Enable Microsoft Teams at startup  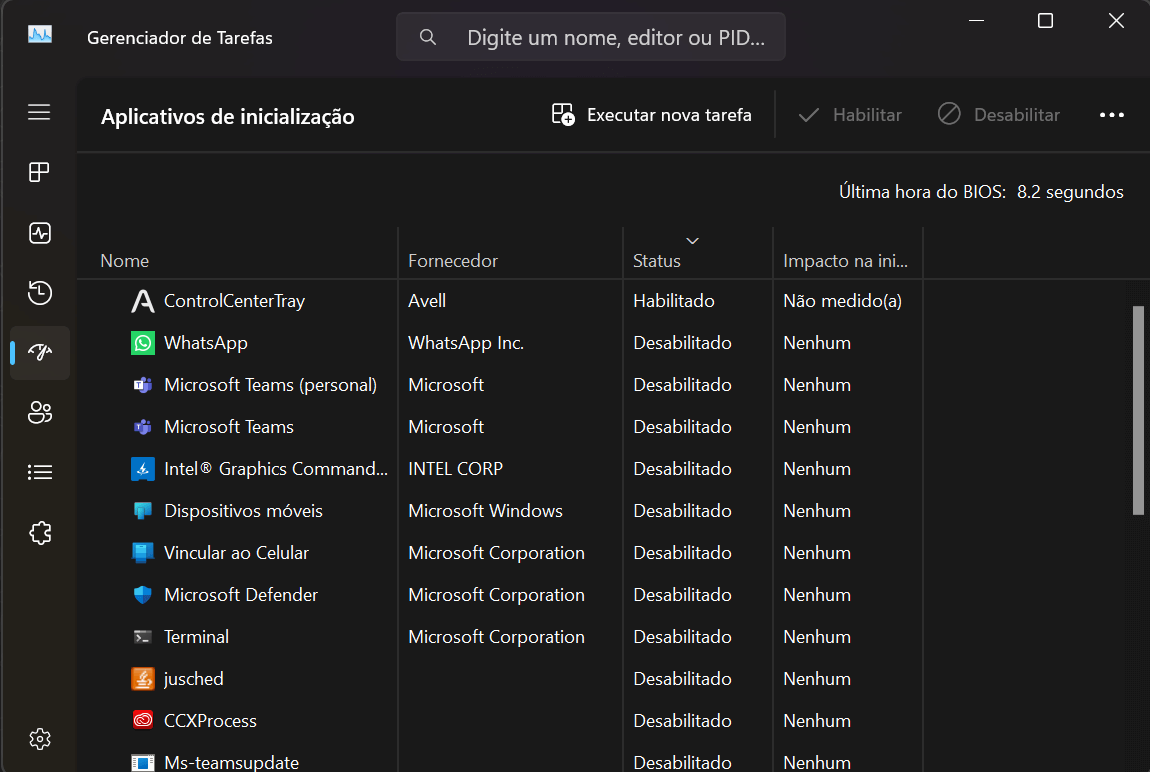tap(229, 426)
